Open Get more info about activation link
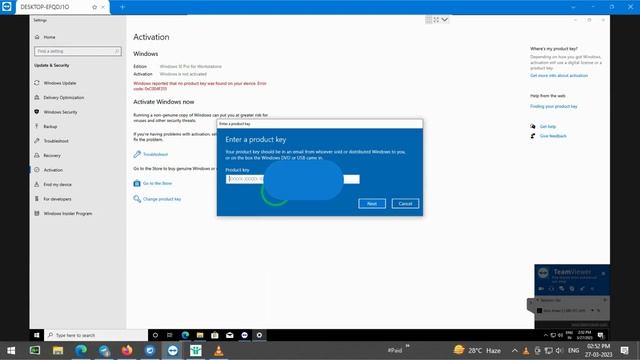 (559, 76)
